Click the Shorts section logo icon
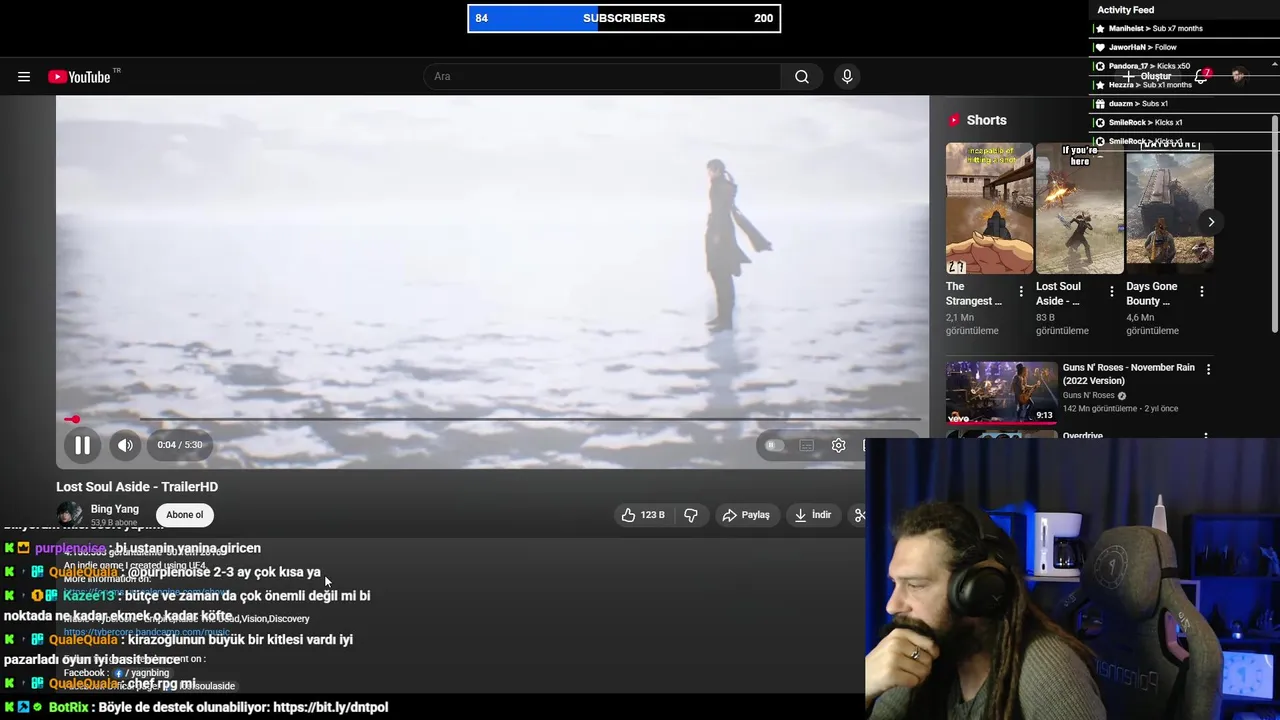Viewport: 1280px width, 720px height. pos(954,120)
